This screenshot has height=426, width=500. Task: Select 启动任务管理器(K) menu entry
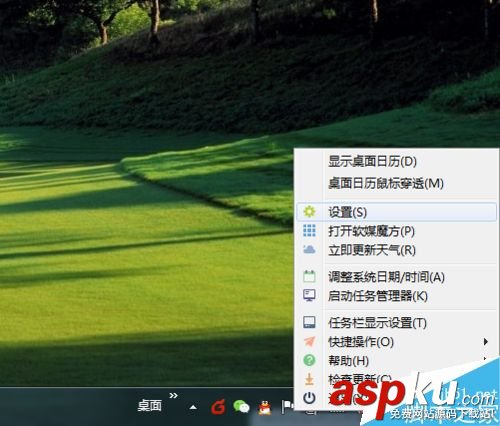coord(396,296)
